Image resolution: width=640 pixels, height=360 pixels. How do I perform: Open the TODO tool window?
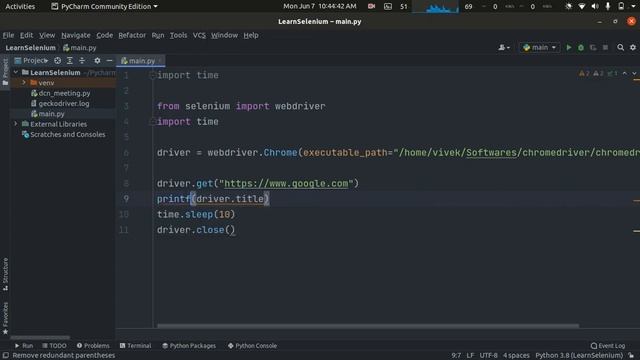54,345
